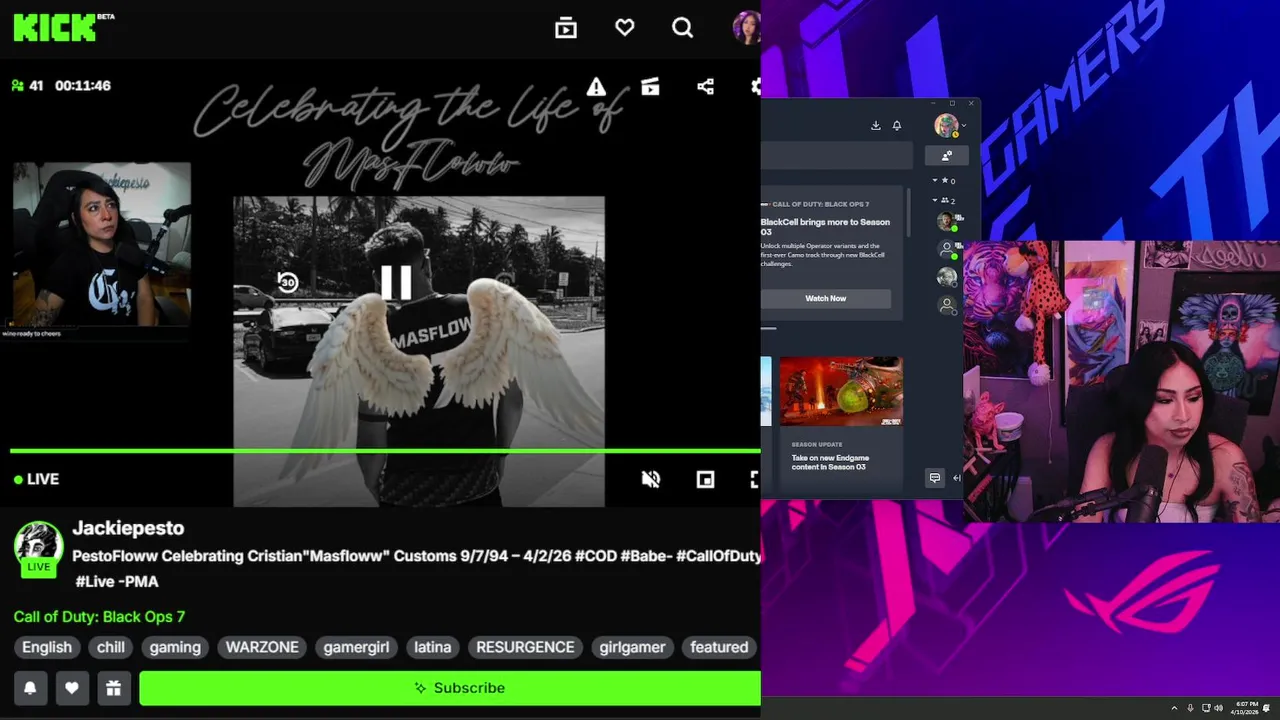Jump to LIVE indicator on player
This screenshot has height=720, width=1280.
36,479
